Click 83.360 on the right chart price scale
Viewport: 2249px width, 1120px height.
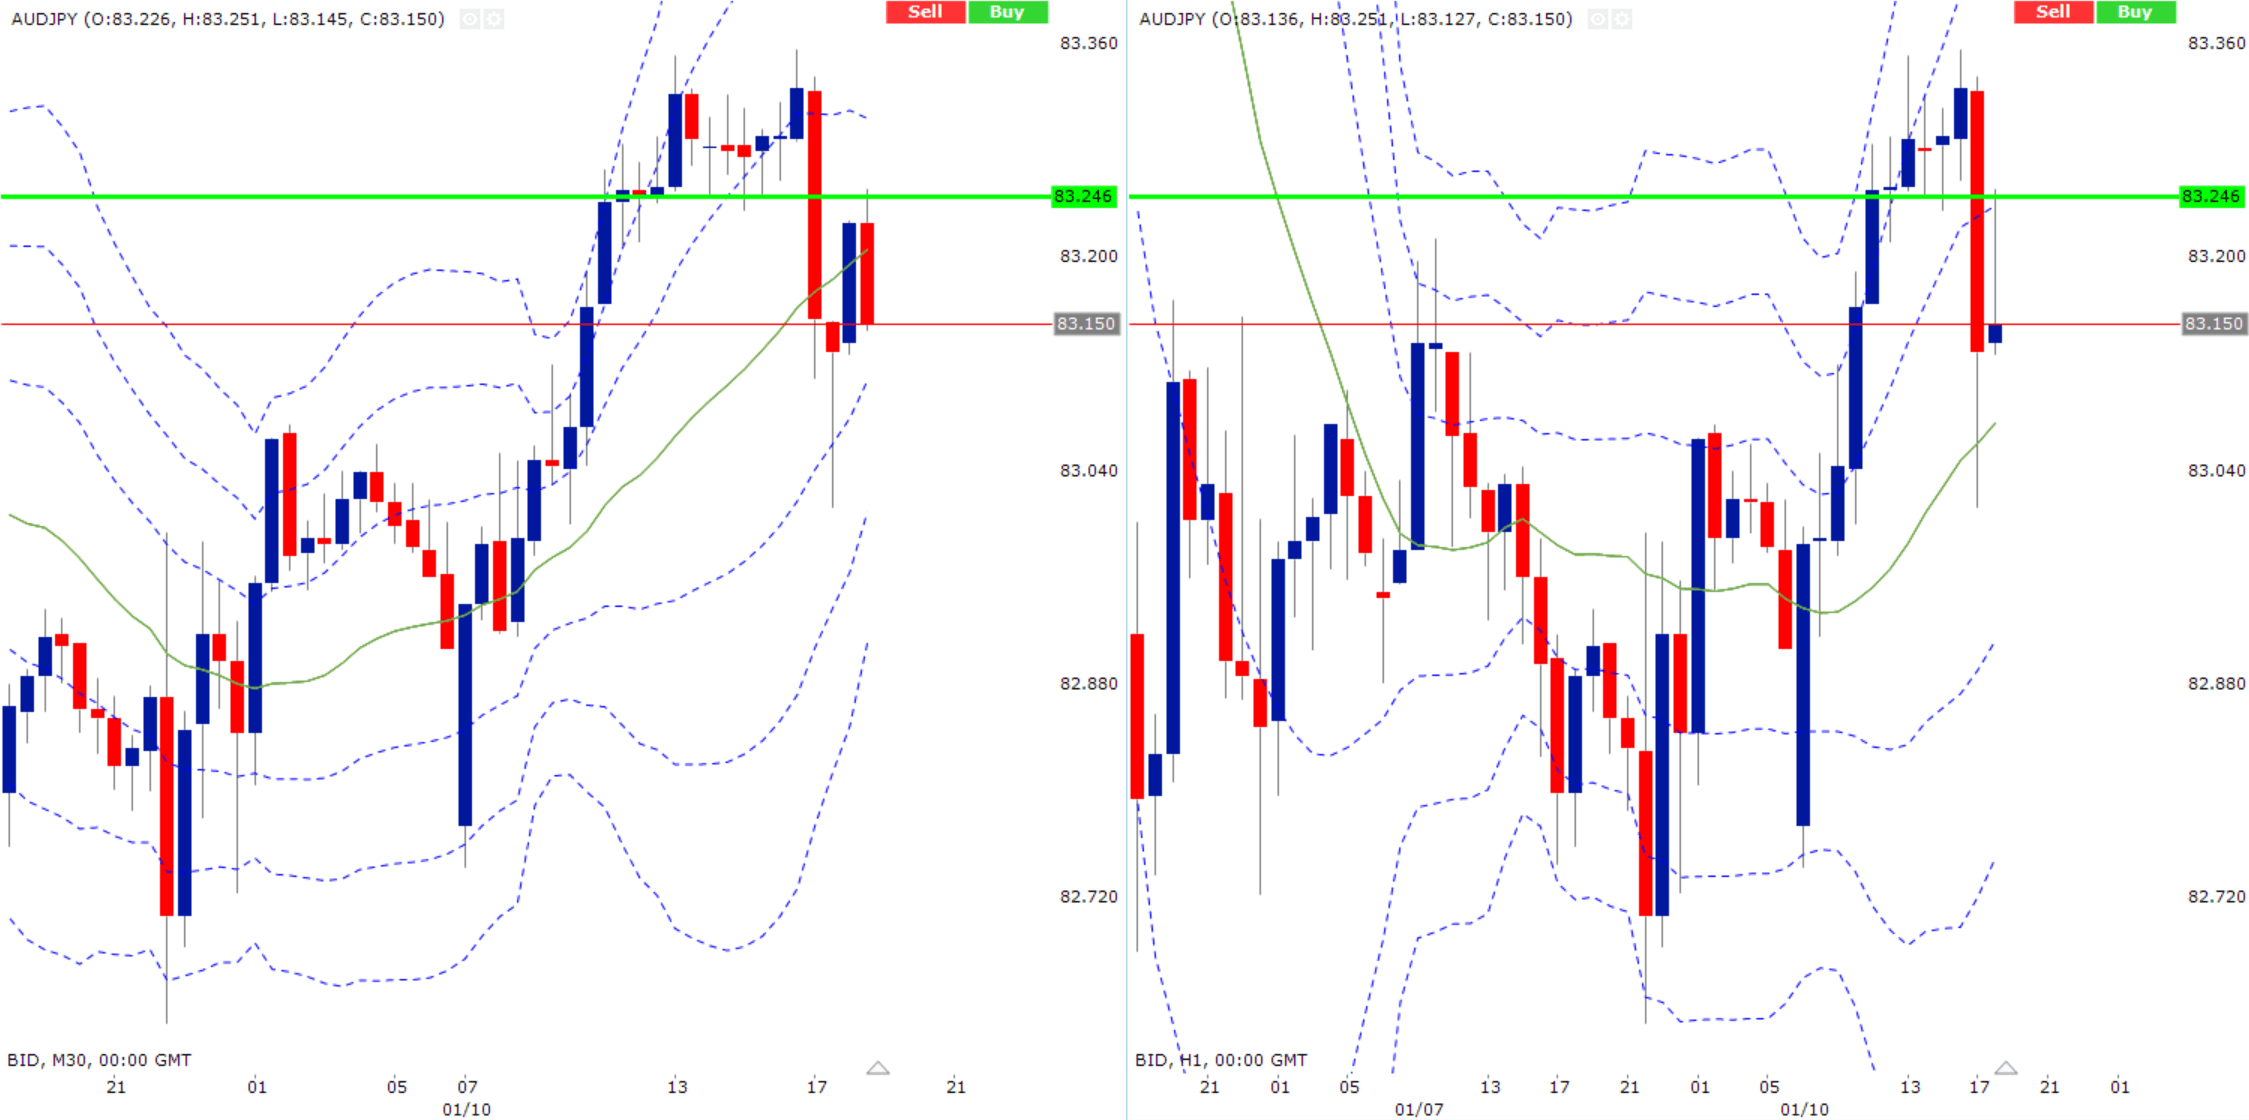click(2216, 43)
